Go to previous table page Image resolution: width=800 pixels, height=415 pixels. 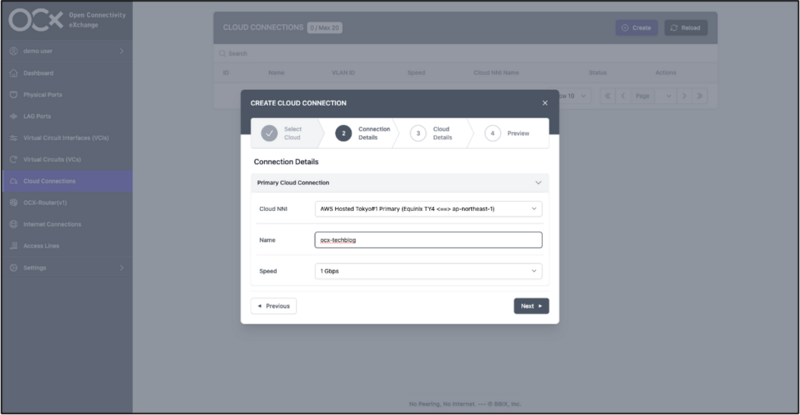click(623, 96)
